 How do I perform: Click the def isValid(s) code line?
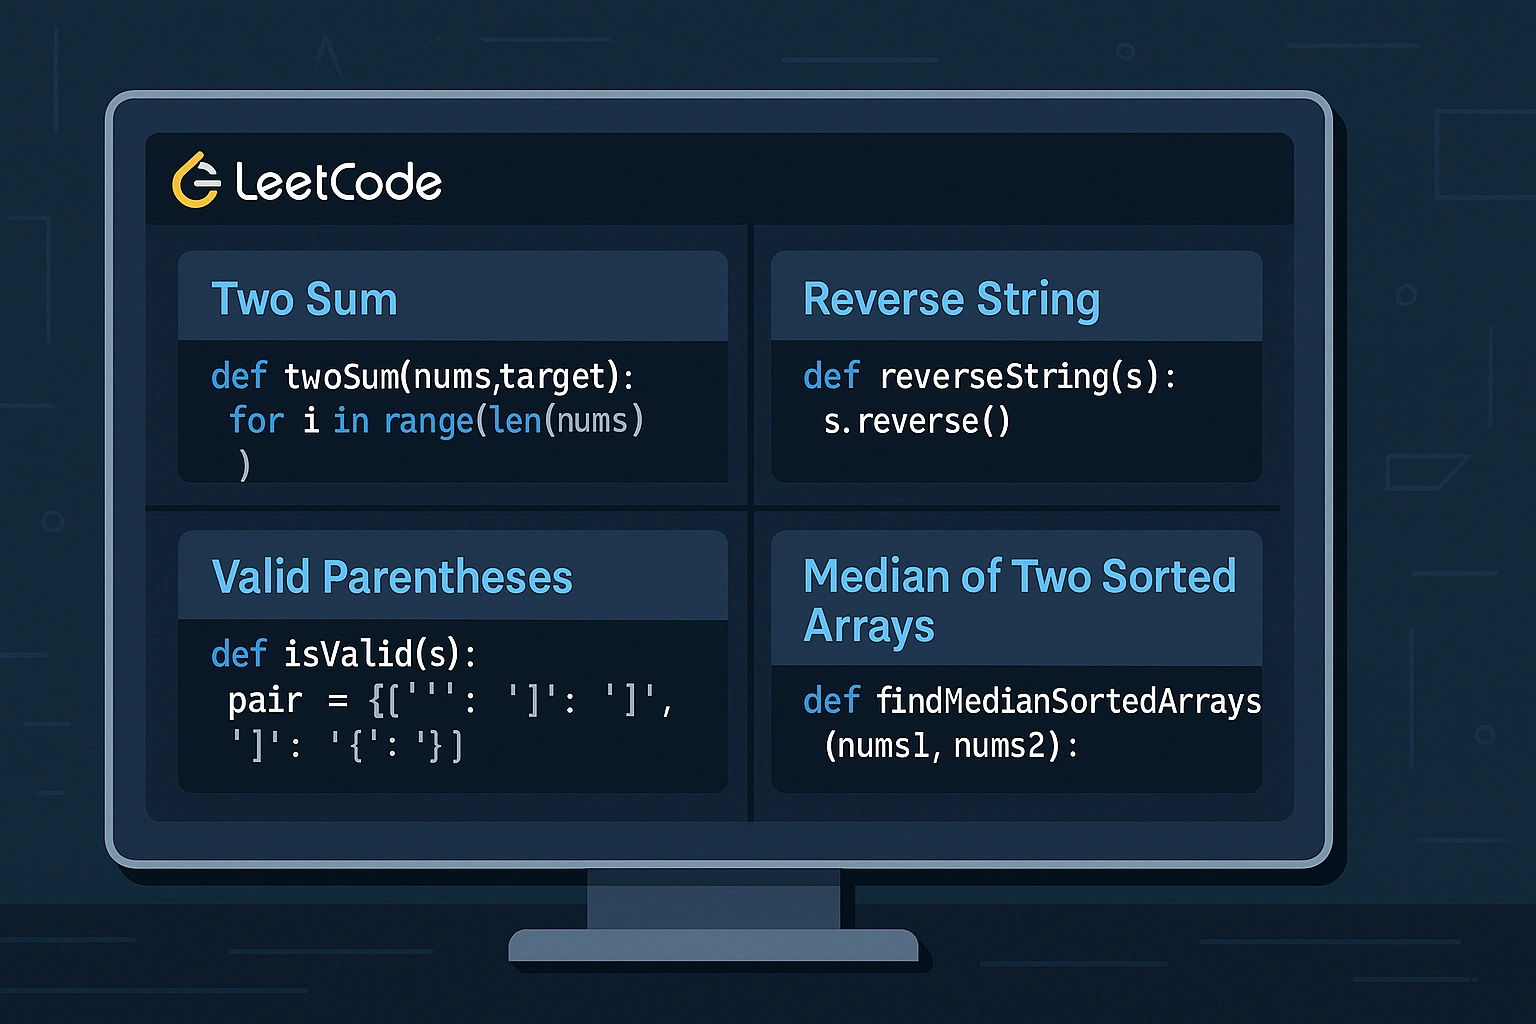(344, 654)
